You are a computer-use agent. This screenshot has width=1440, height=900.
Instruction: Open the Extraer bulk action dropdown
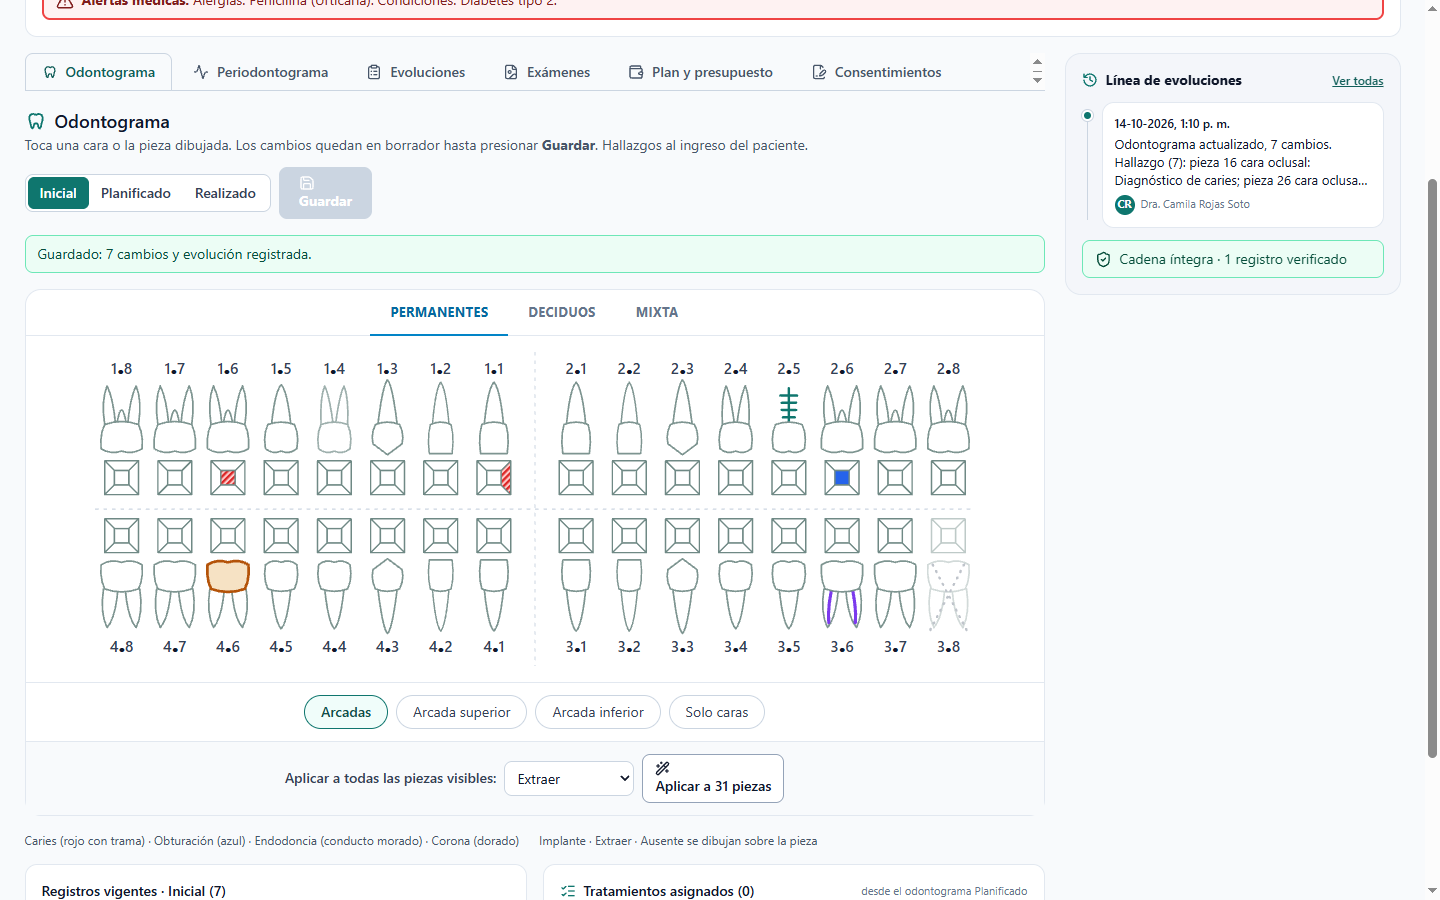pyautogui.click(x=569, y=779)
